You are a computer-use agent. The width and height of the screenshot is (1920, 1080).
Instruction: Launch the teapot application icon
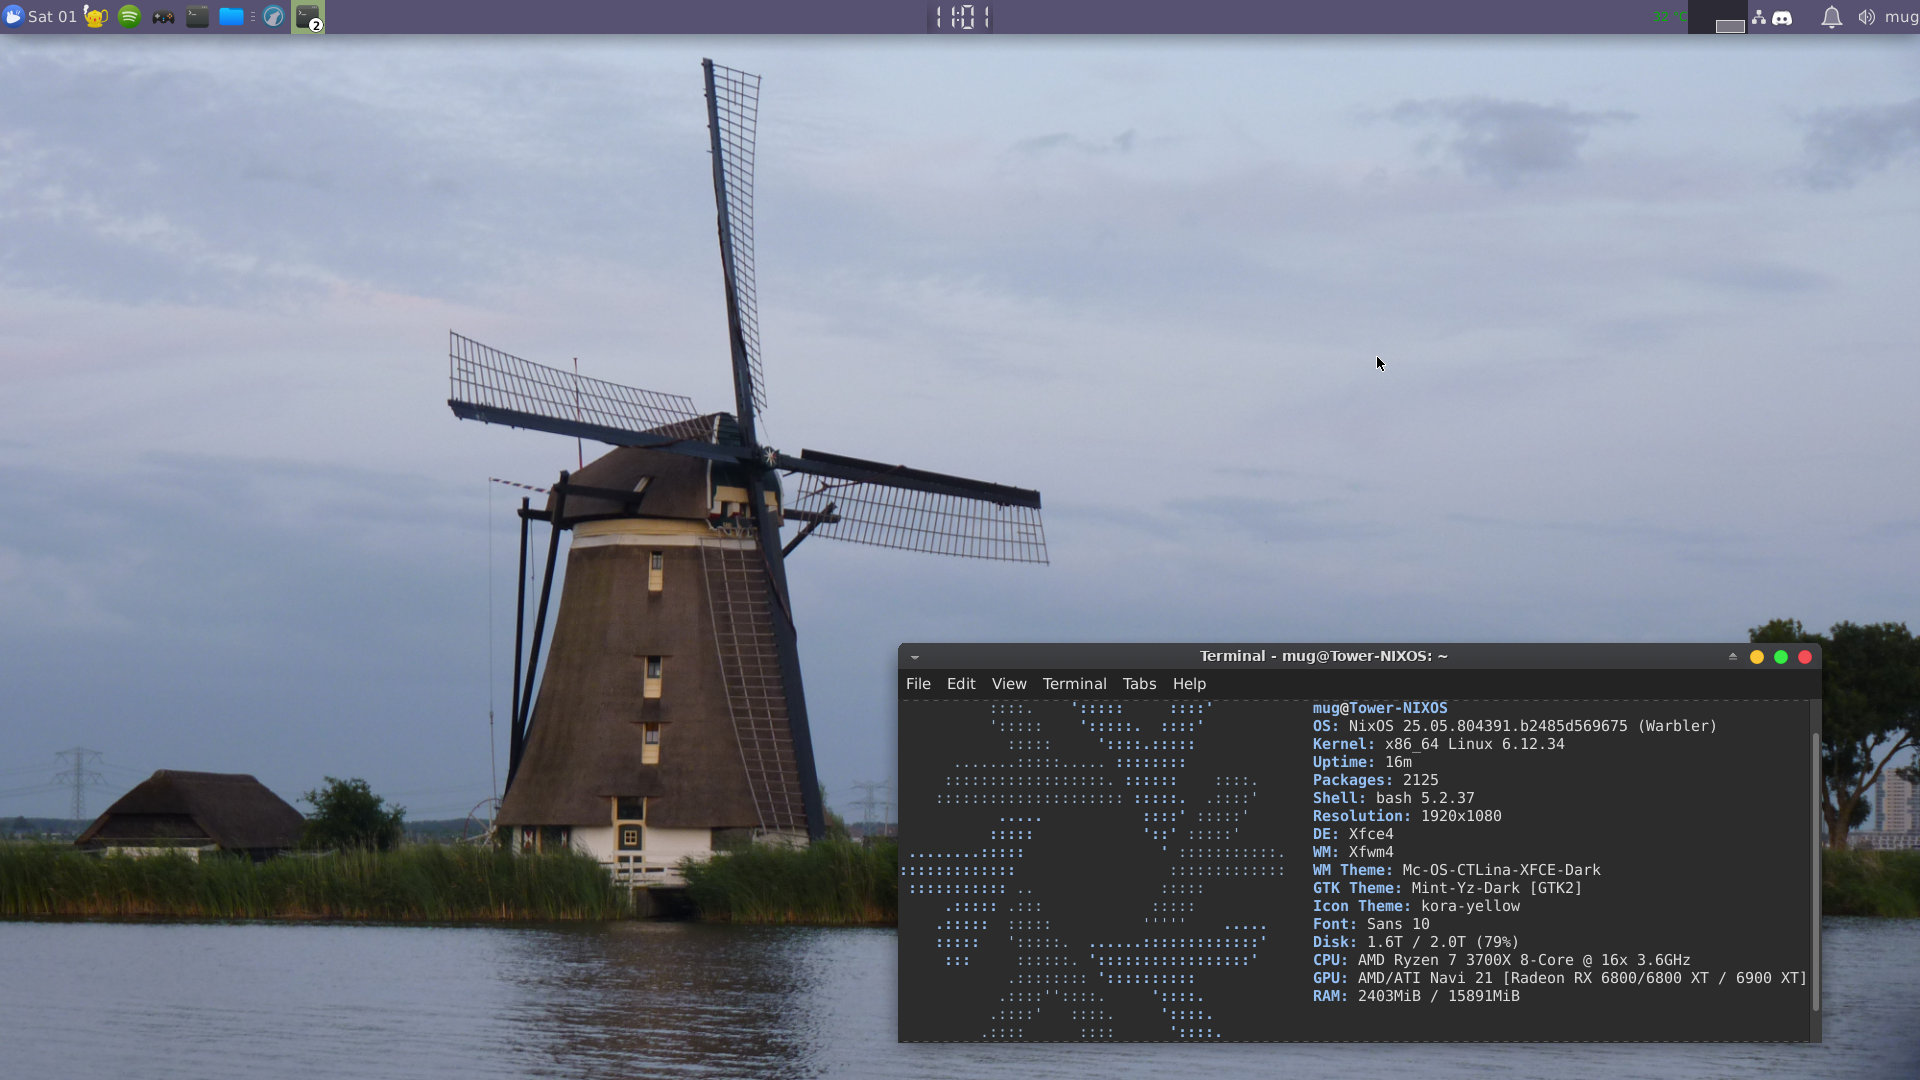click(96, 17)
